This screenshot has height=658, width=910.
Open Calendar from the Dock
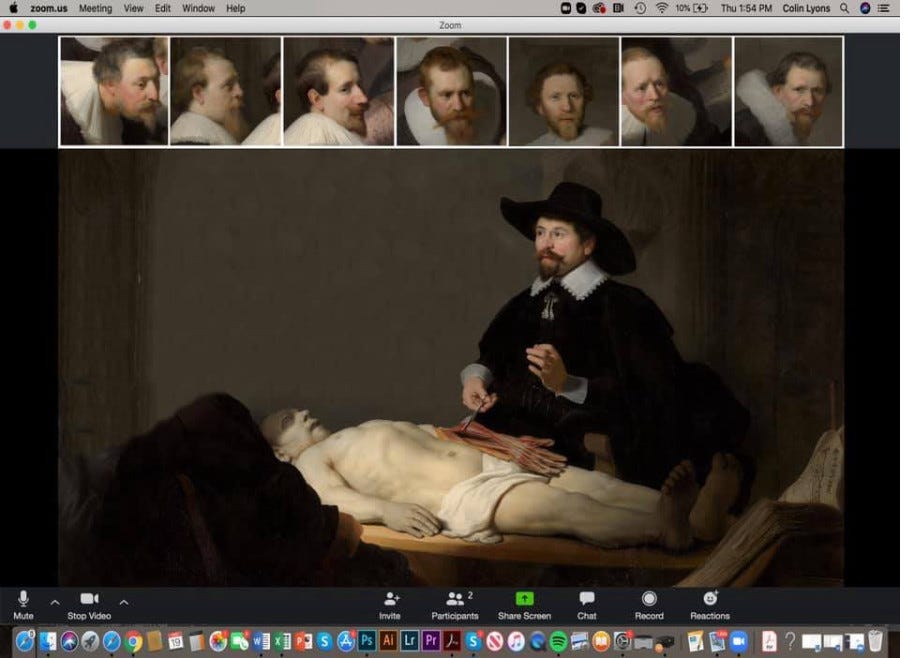click(175, 641)
